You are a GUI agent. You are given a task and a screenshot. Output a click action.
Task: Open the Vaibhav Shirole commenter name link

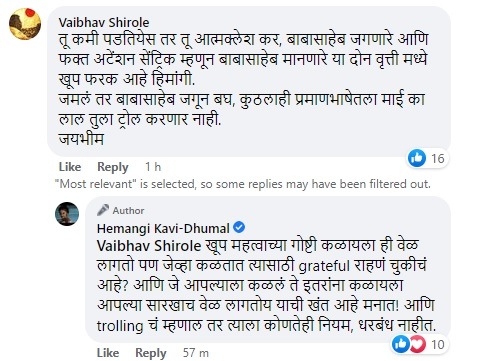point(104,23)
